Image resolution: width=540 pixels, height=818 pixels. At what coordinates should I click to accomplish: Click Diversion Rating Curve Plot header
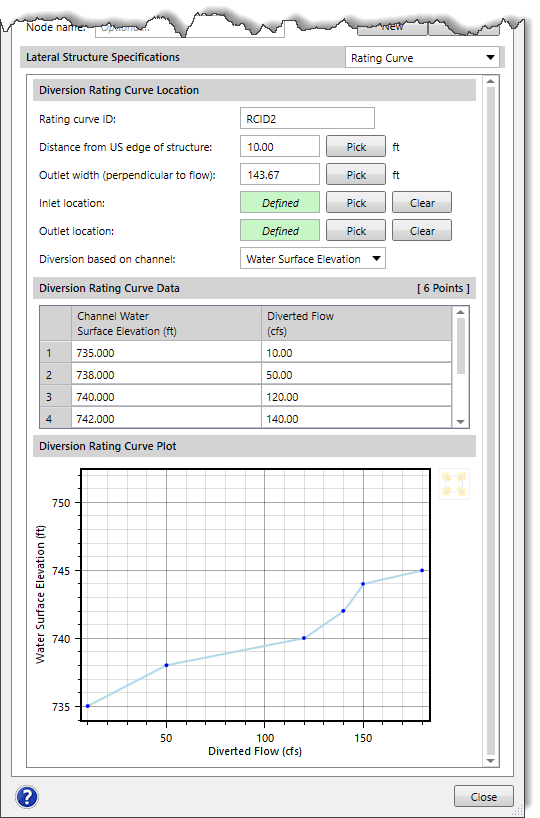(254, 446)
